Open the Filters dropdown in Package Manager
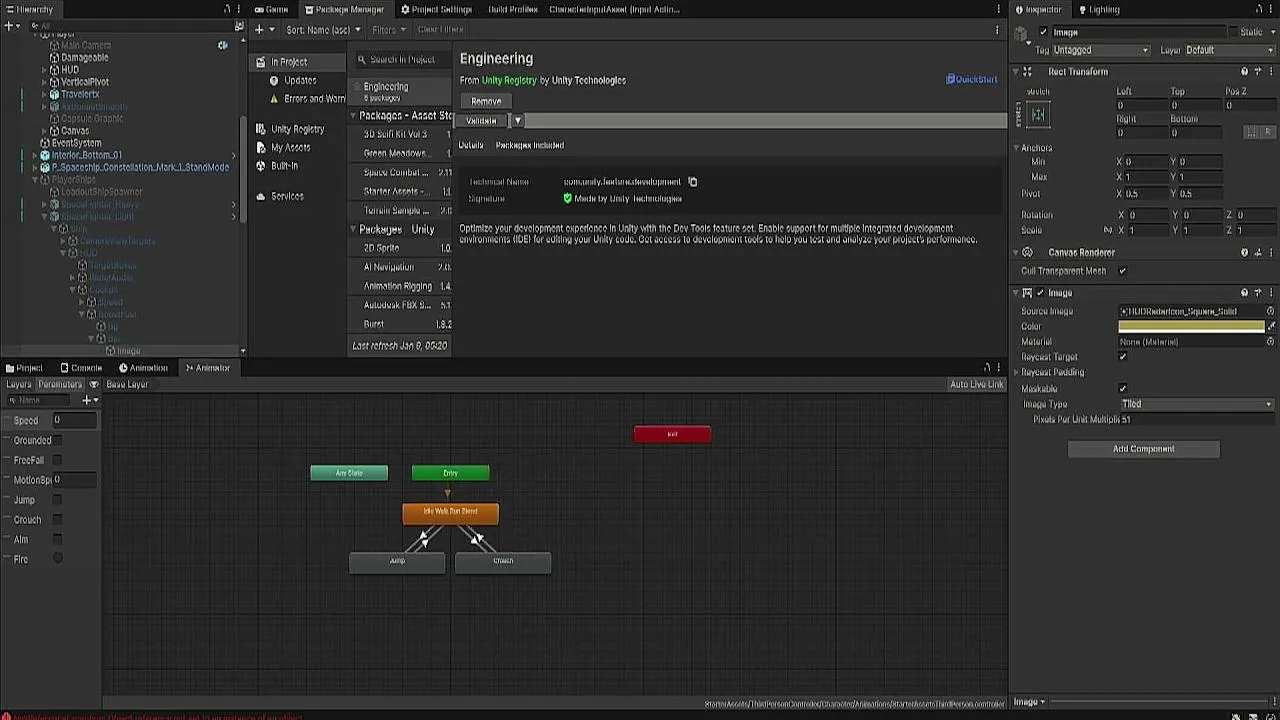The height and width of the screenshot is (720, 1280). click(389, 30)
